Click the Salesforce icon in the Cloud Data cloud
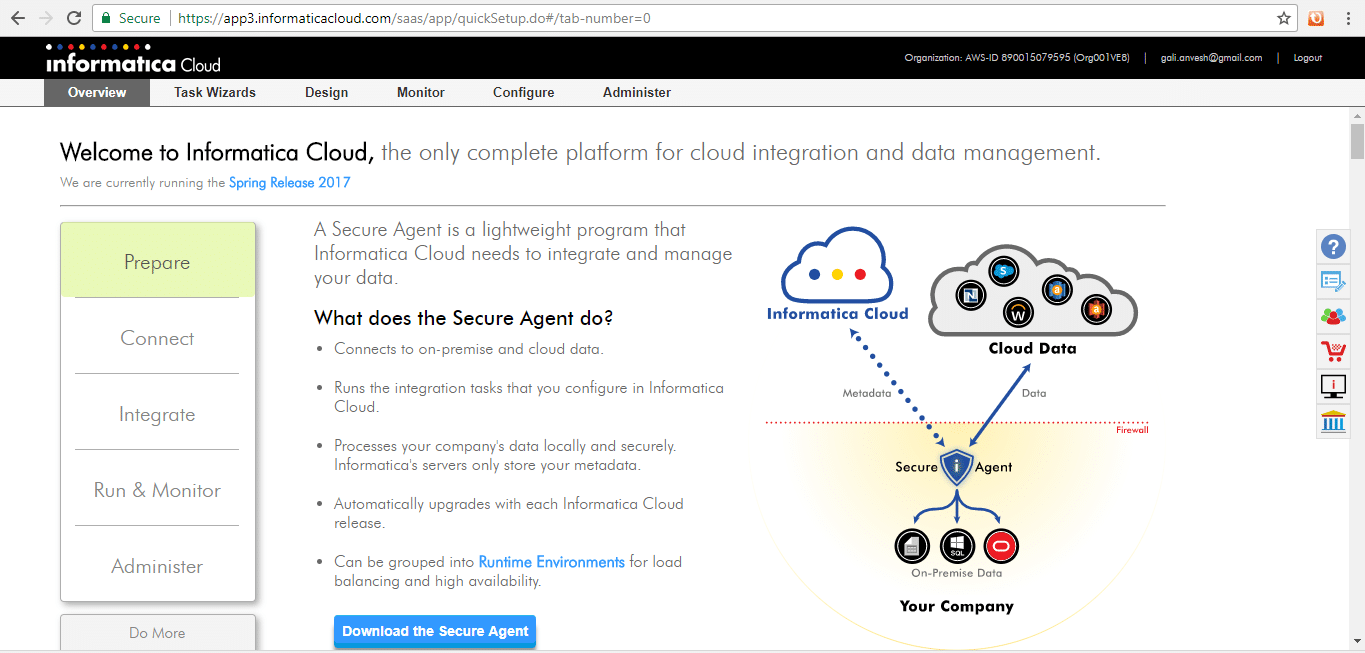1365x653 pixels. click(x=1002, y=270)
